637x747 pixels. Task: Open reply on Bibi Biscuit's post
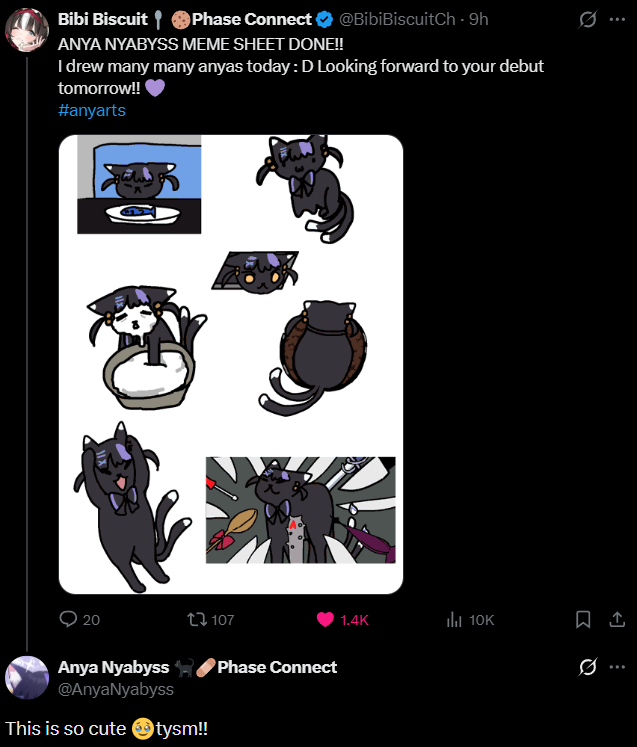[79, 619]
